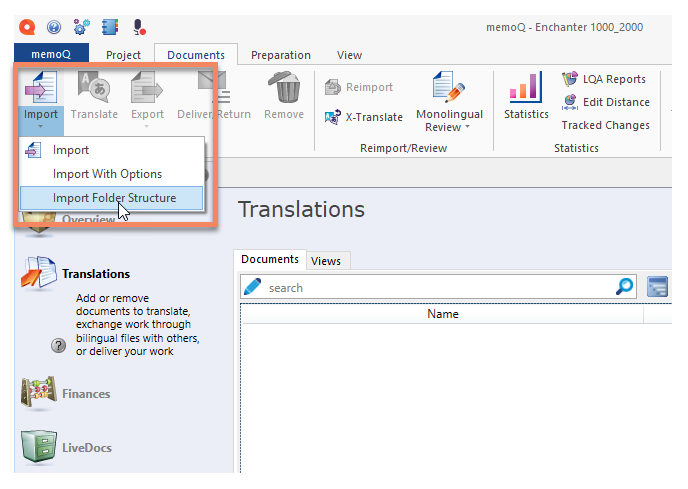This screenshot has height=489, width=688.
Task: Open the memoQ ribbon tab
Action: (51, 54)
